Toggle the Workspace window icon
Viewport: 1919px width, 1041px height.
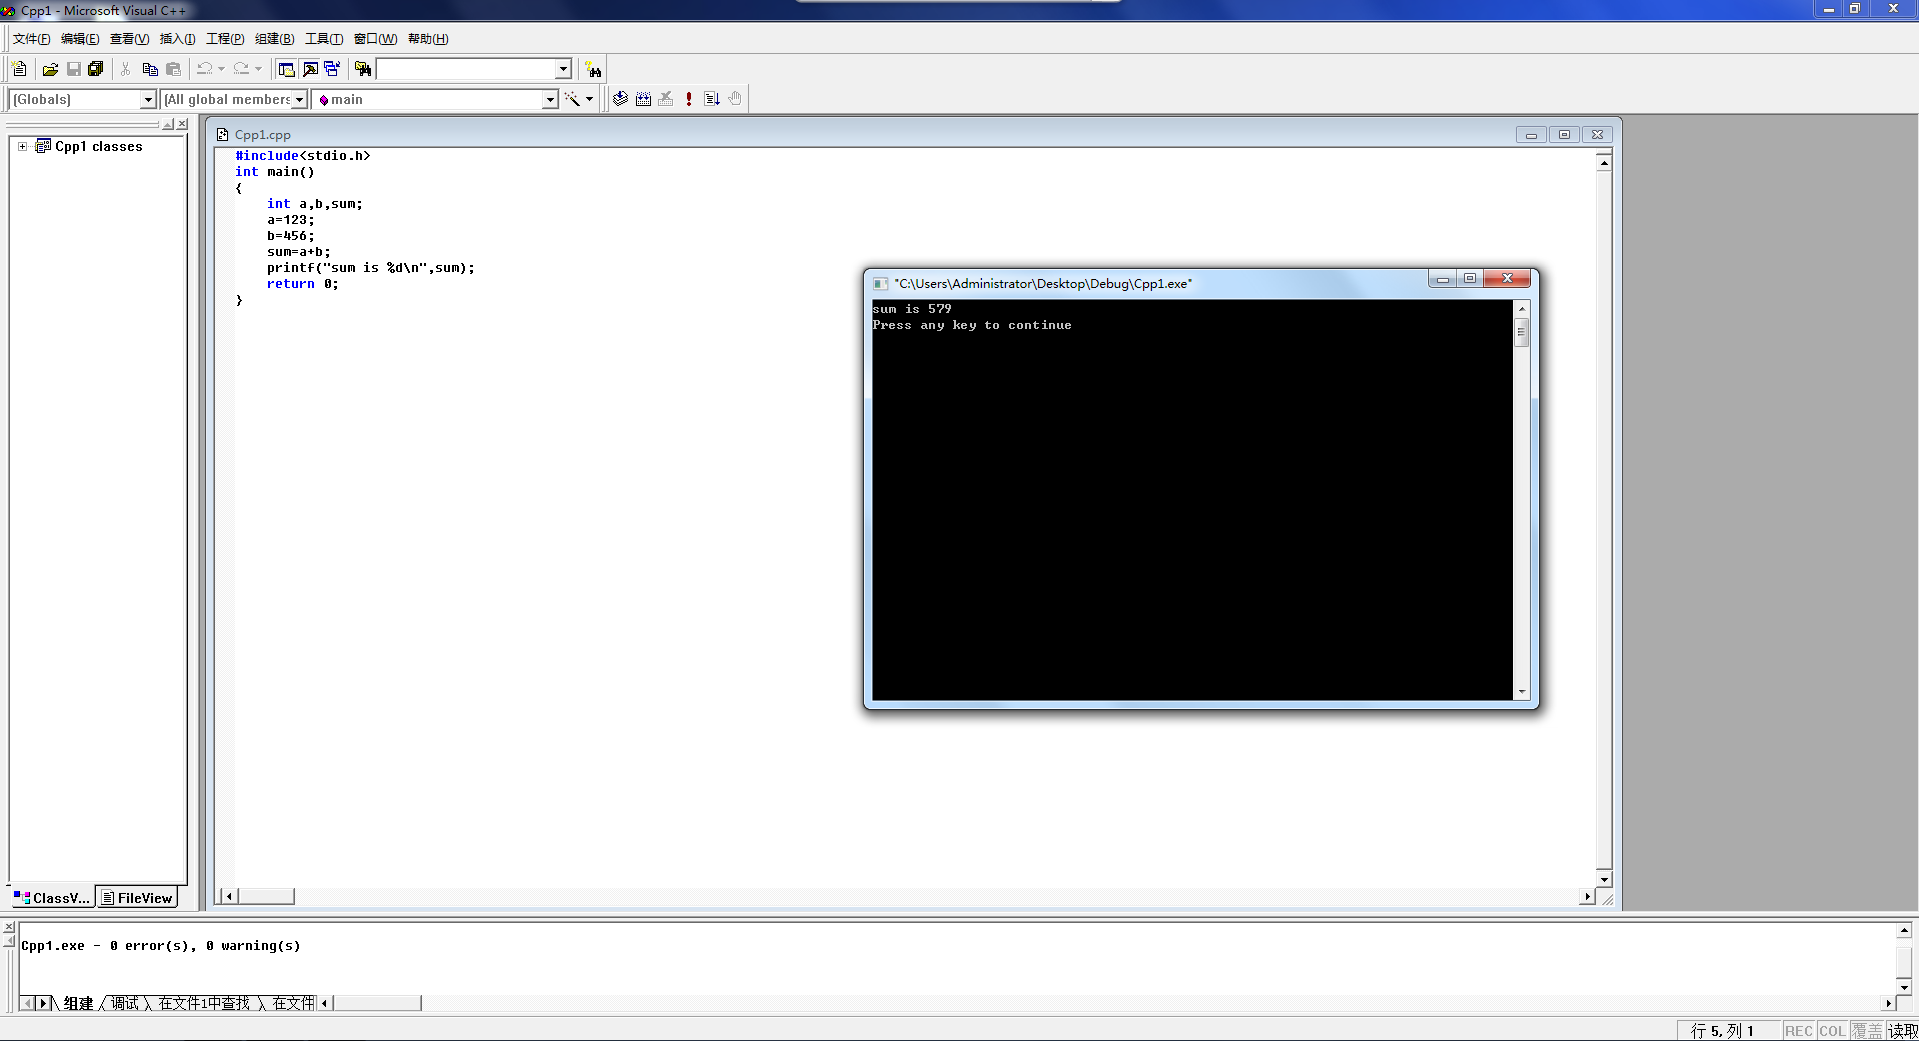(x=287, y=69)
